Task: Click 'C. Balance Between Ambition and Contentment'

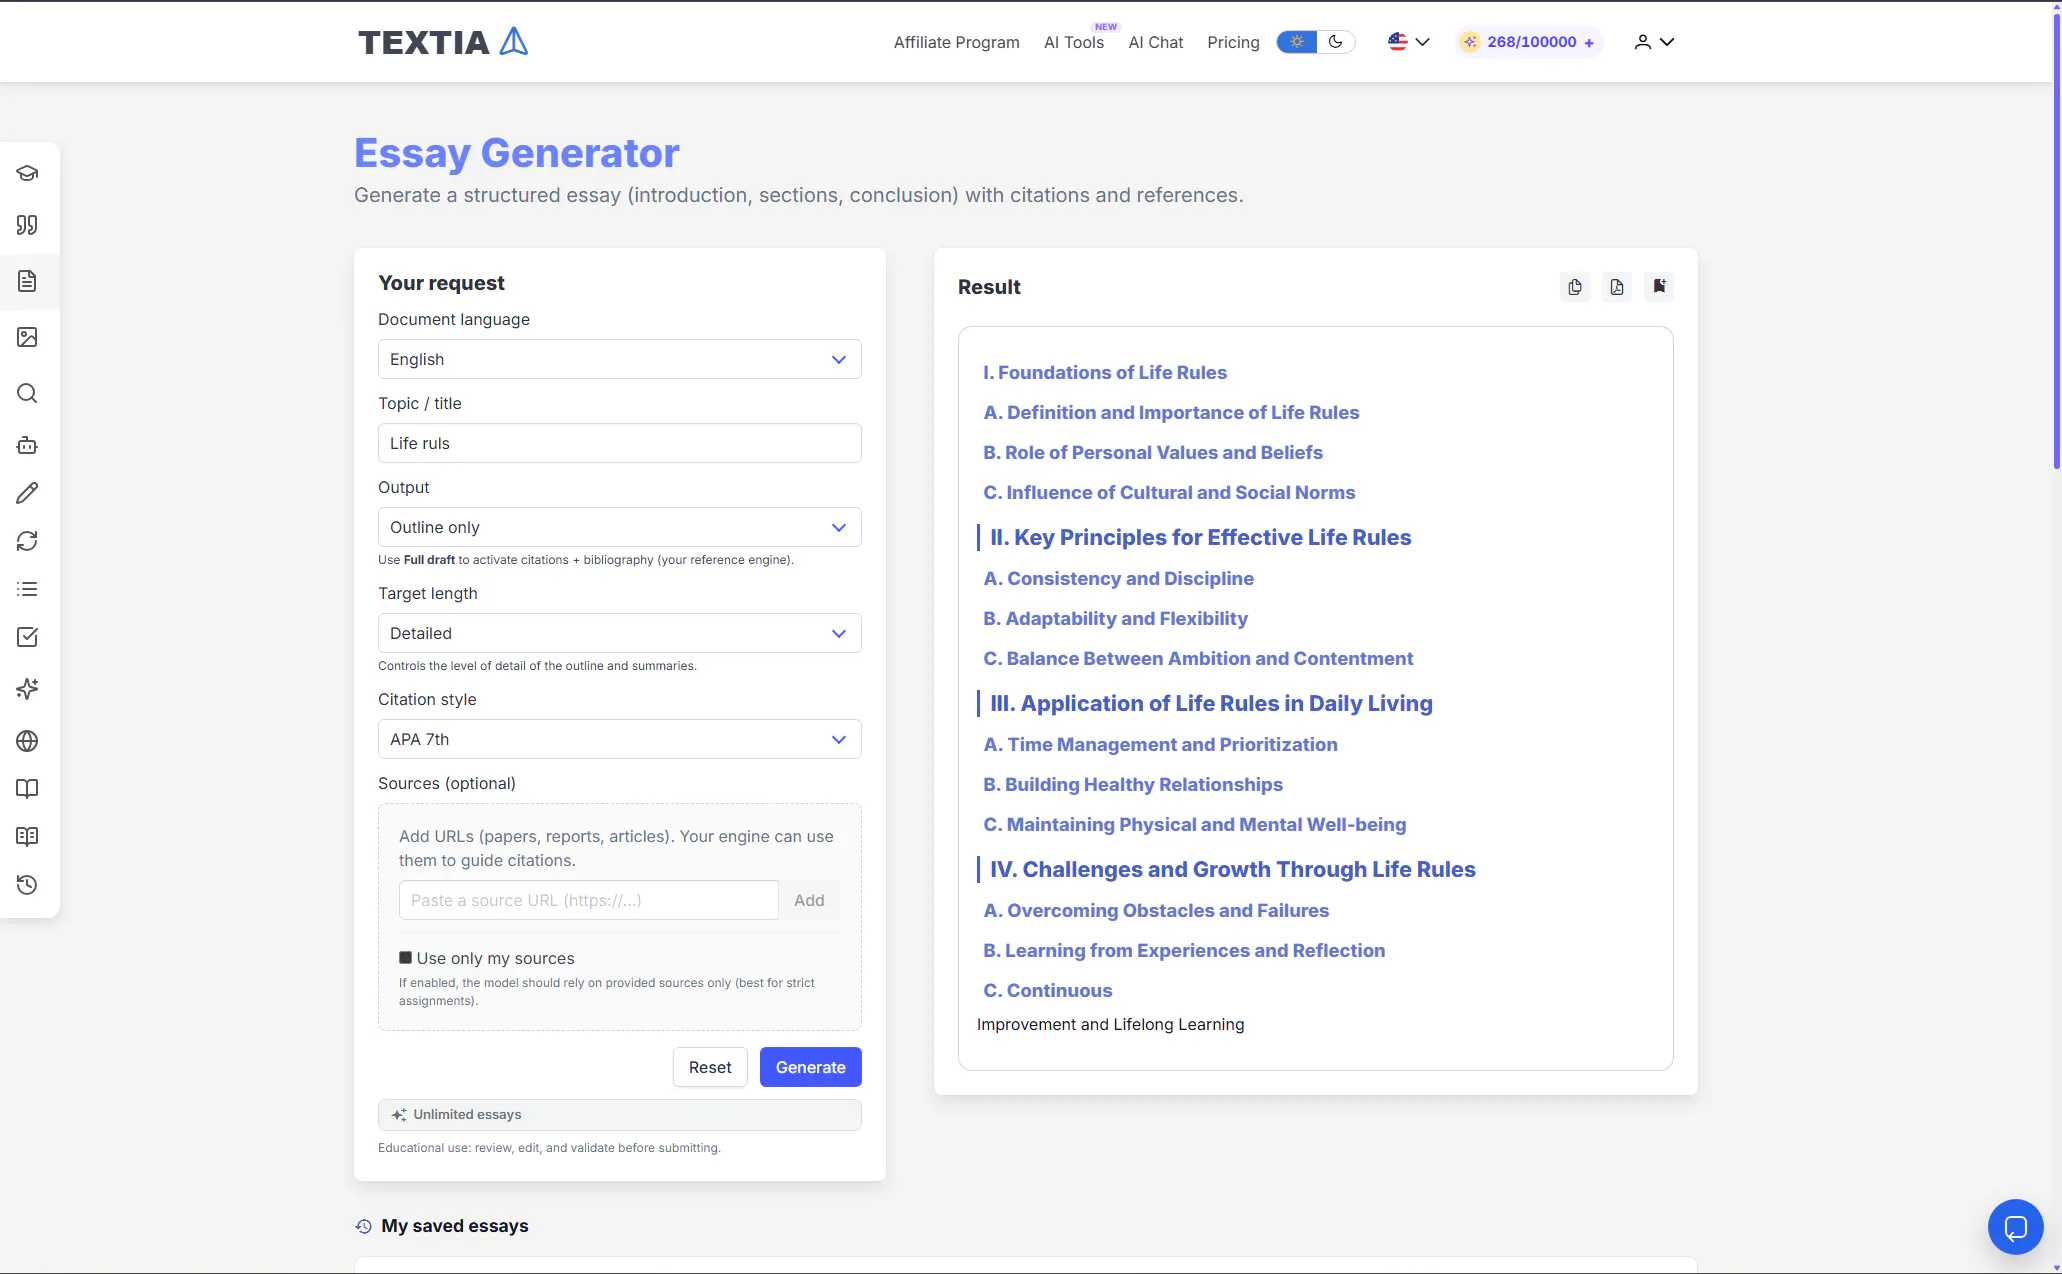Action: [1198, 658]
